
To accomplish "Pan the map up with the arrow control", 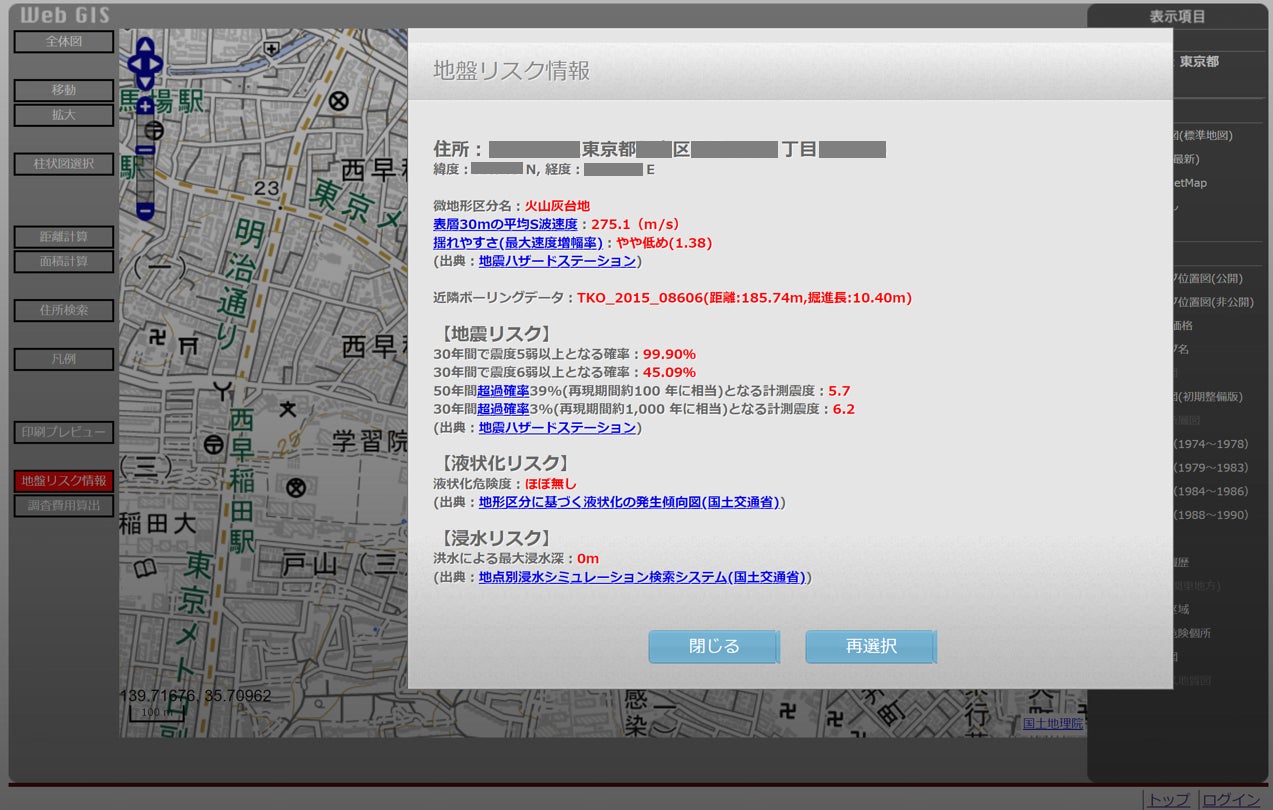I will coord(146,46).
